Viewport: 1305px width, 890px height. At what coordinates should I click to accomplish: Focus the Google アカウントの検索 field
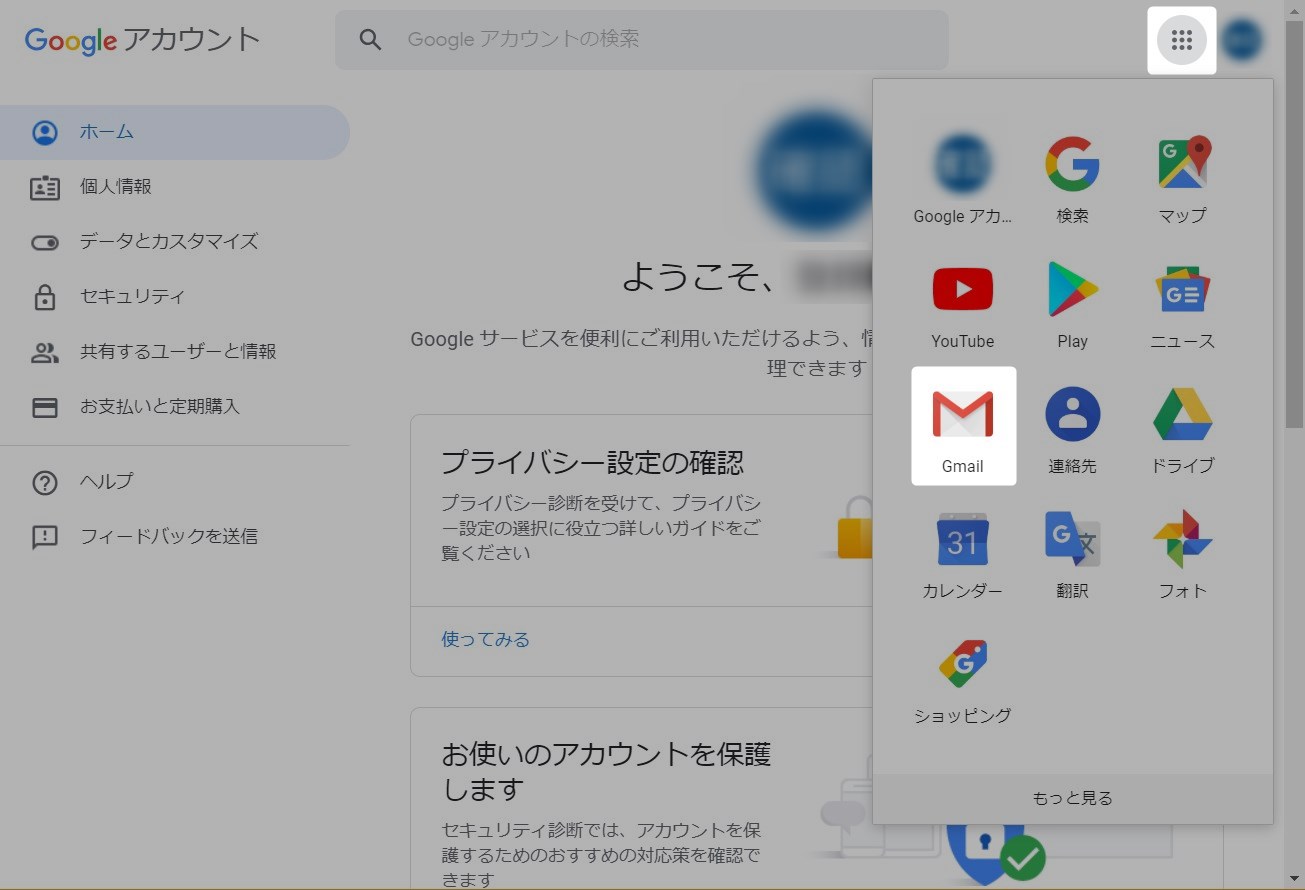[641, 40]
